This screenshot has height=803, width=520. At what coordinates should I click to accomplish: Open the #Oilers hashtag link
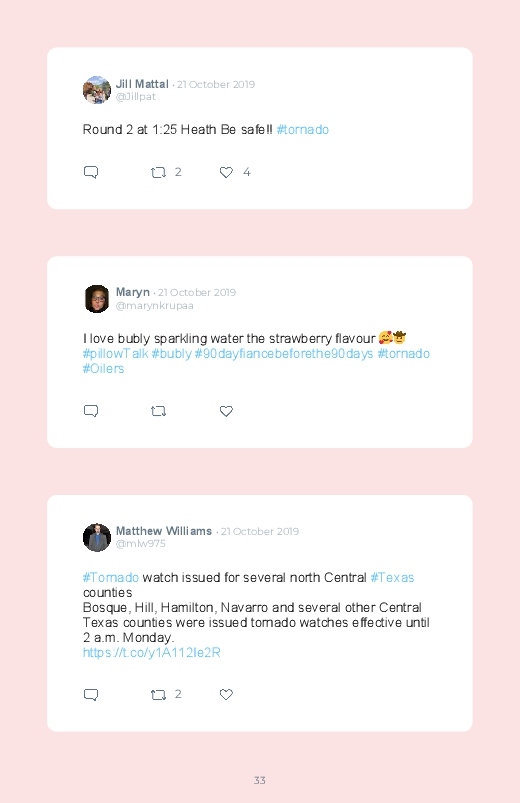coord(103,369)
